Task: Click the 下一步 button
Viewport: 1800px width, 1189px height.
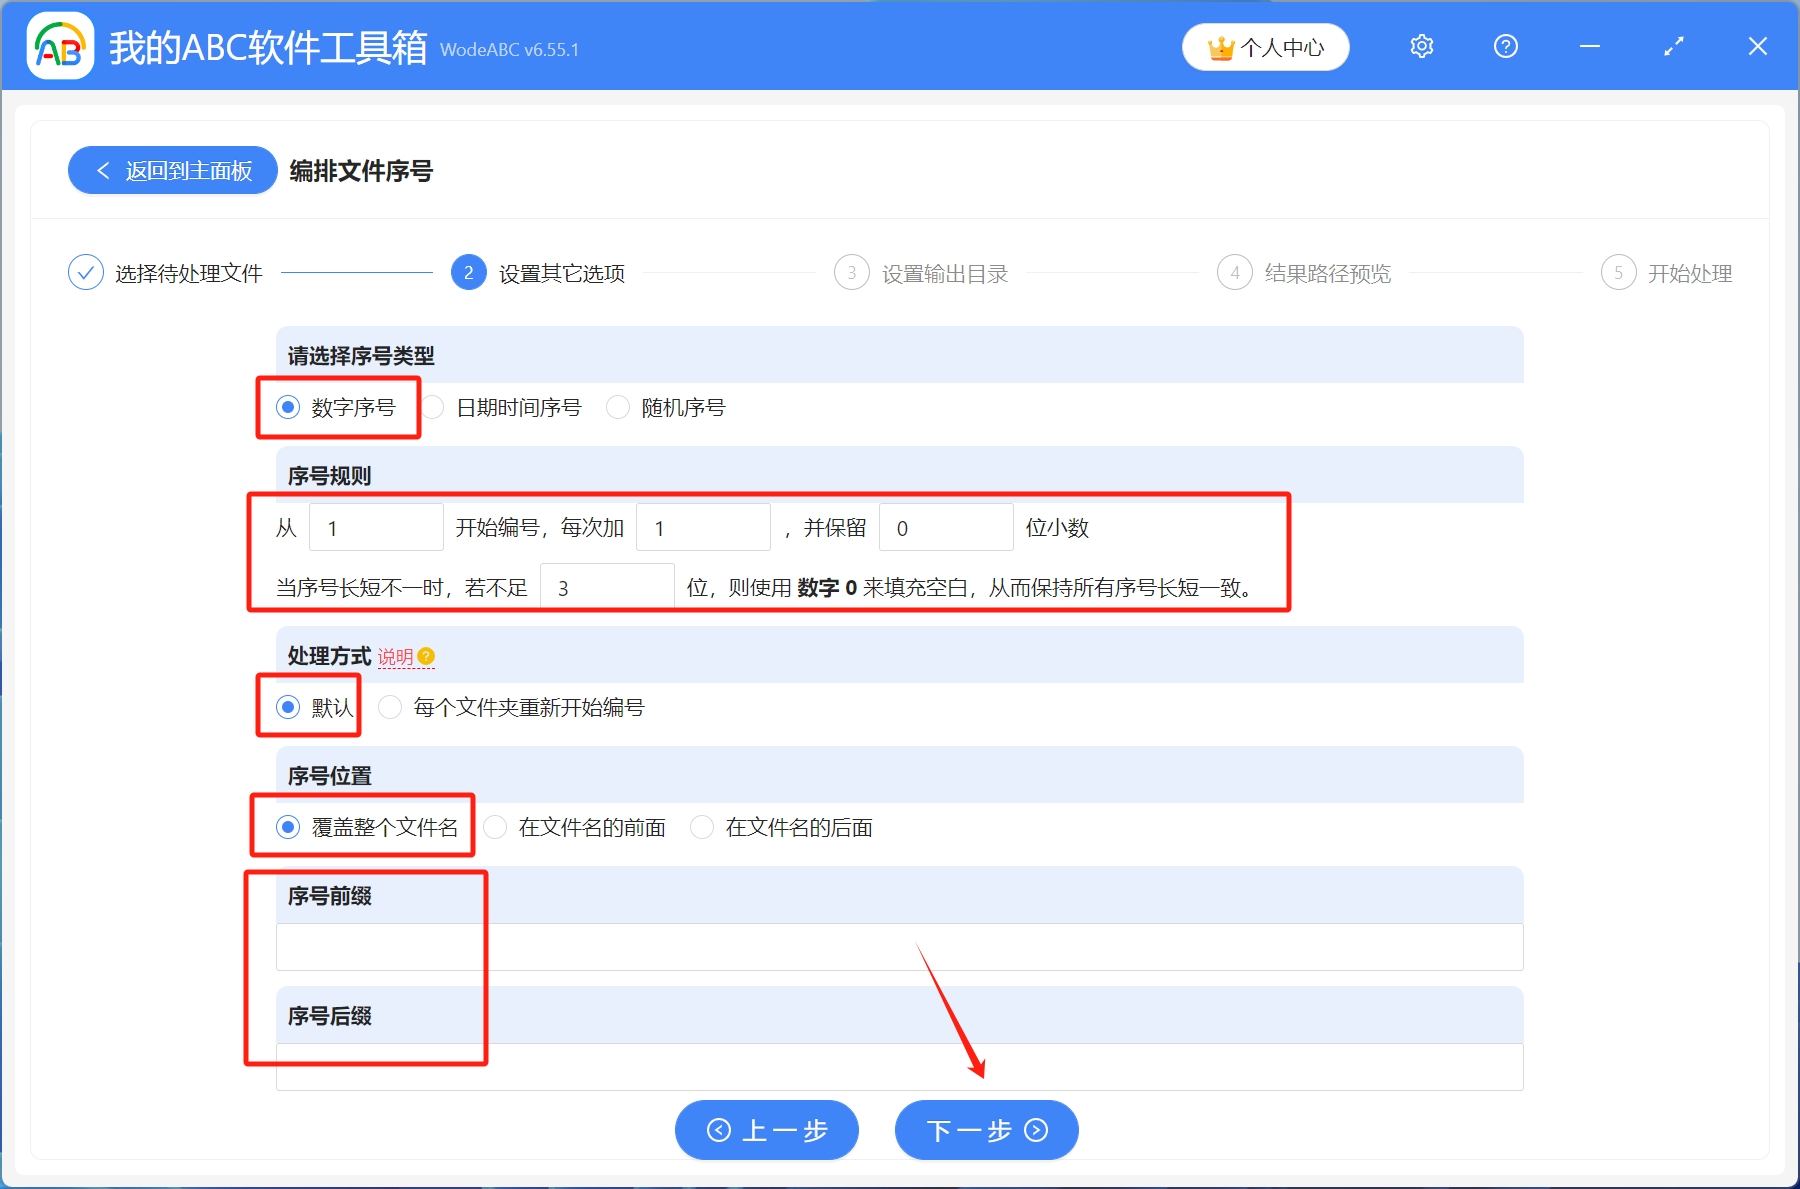Action: pos(985,1130)
